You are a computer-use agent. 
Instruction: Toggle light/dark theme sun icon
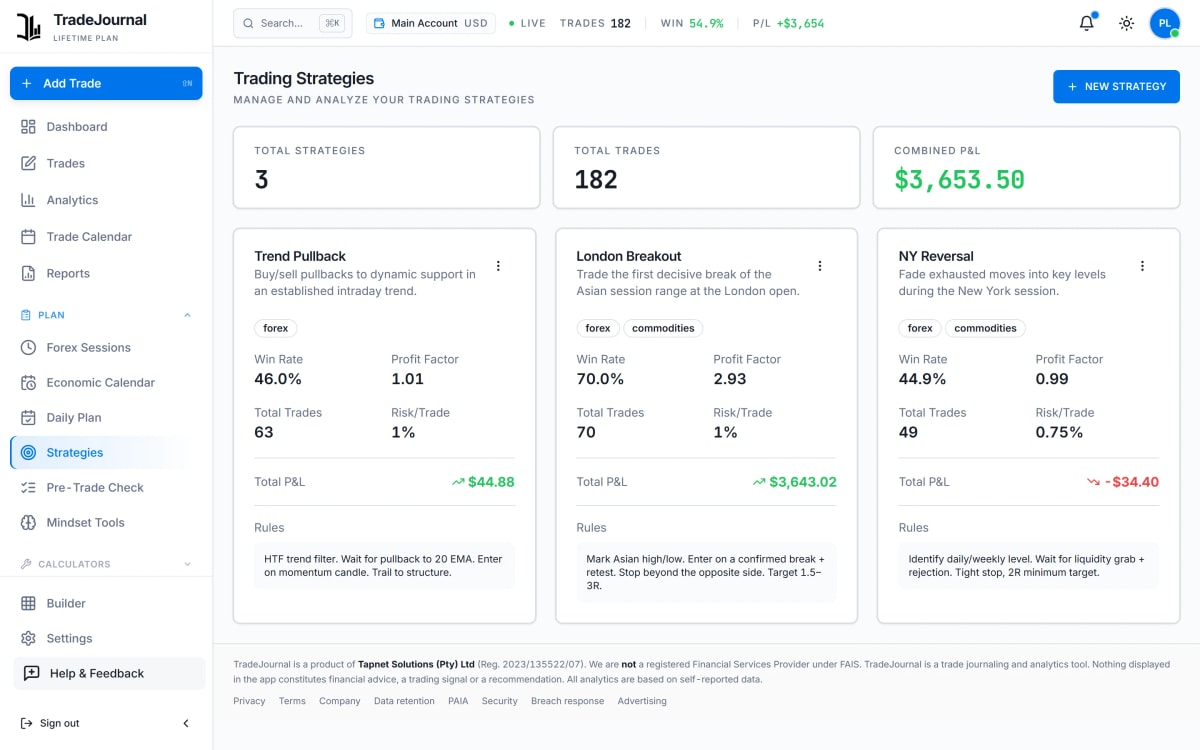pos(1127,23)
